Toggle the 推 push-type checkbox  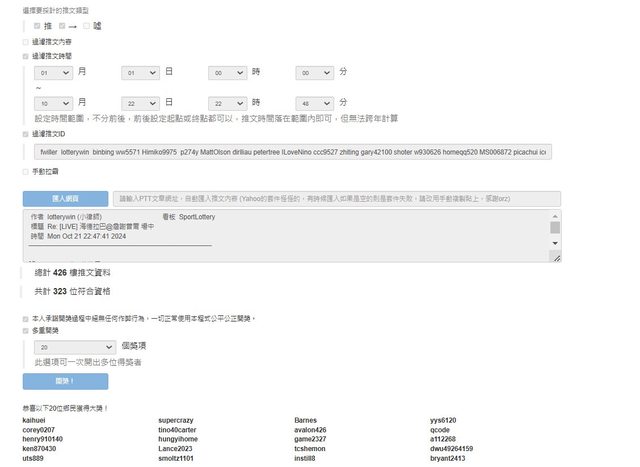coord(37,25)
